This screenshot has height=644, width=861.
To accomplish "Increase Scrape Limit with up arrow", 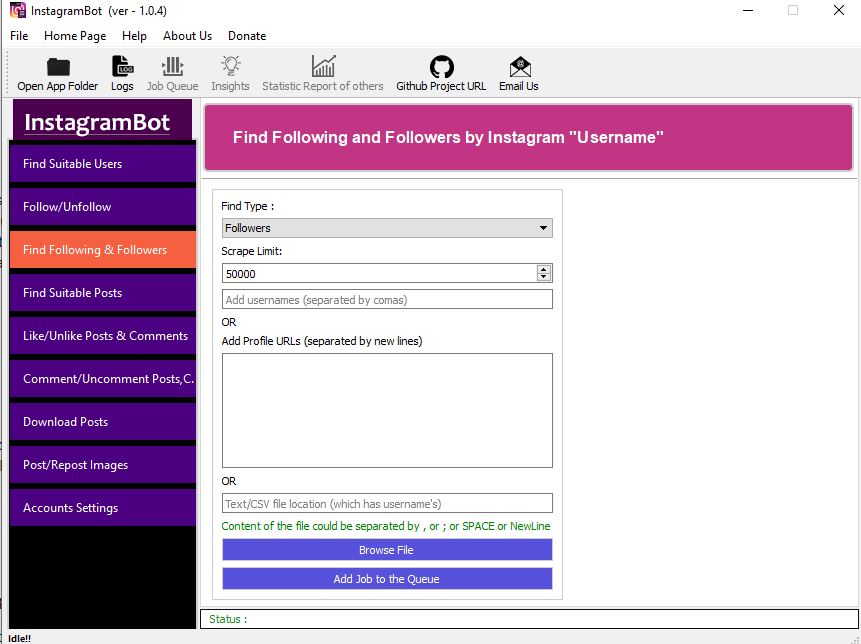I will pos(544,269).
